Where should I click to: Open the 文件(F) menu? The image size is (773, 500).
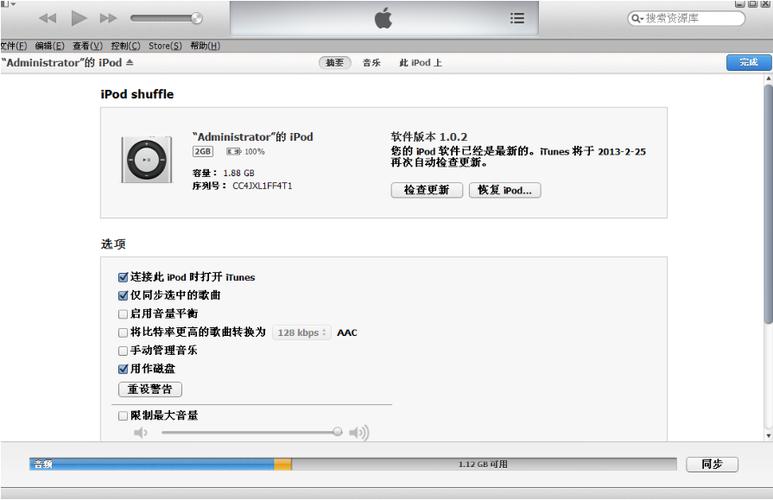coord(14,46)
